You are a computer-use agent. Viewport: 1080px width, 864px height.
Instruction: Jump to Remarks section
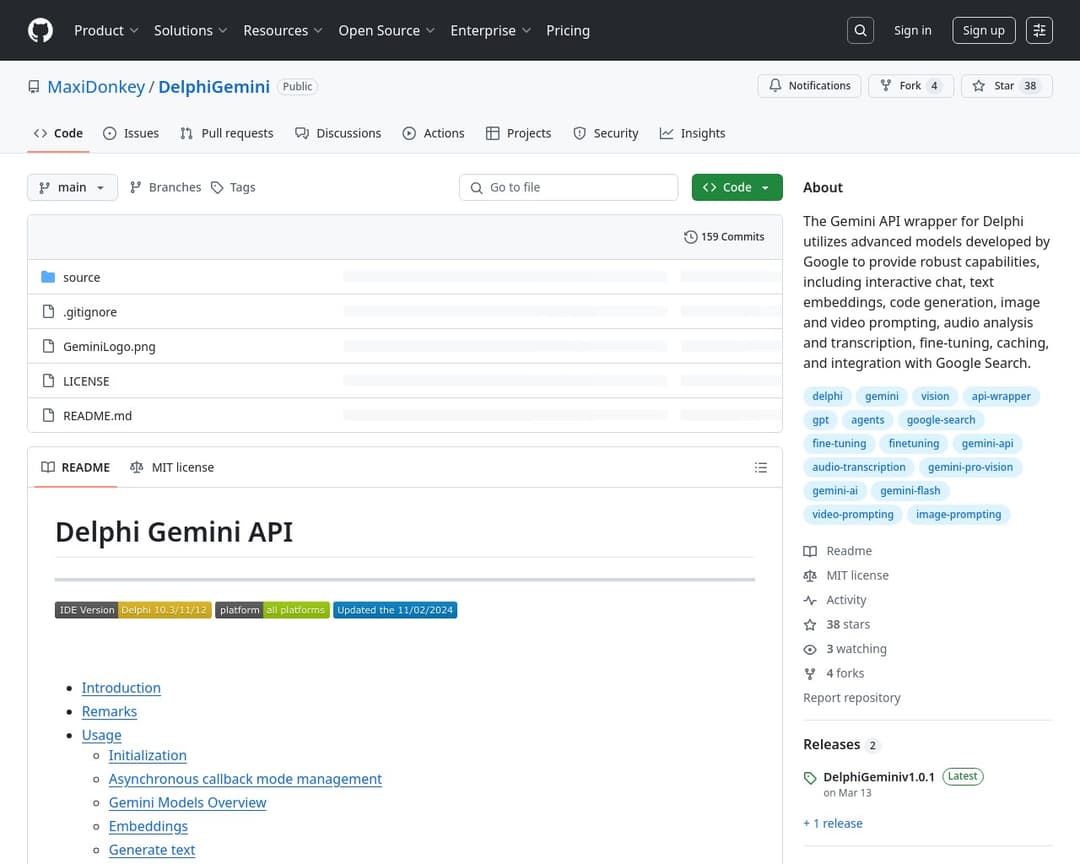pyautogui.click(x=109, y=711)
